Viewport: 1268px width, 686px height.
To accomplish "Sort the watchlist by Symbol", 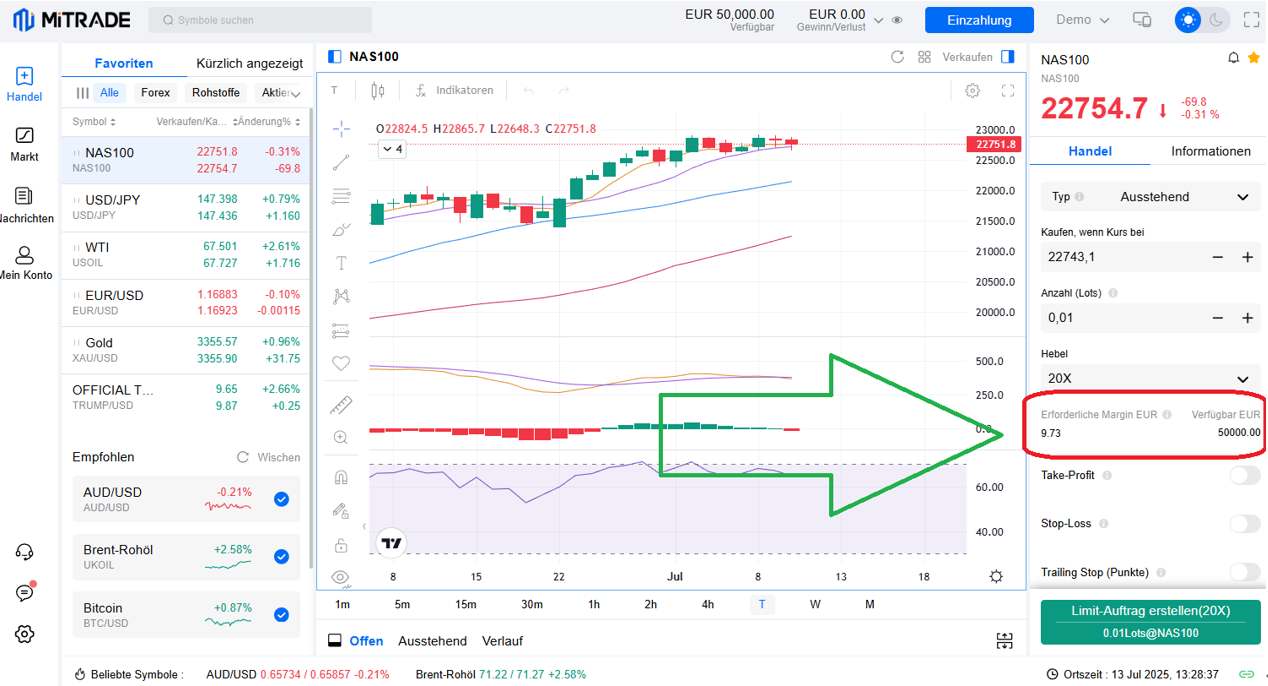I will pos(94,122).
